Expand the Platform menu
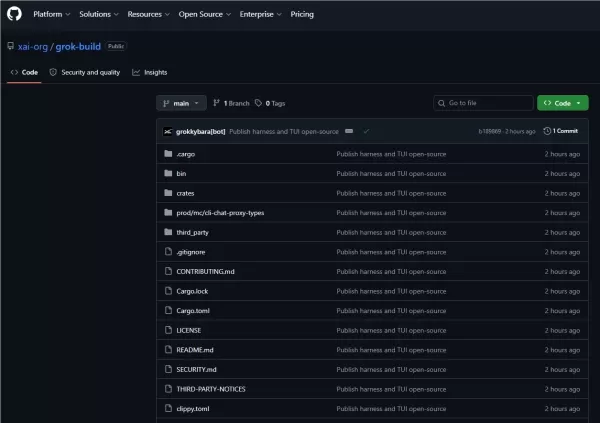This screenshot has width=600, height=423. click(x=52, y=14)
